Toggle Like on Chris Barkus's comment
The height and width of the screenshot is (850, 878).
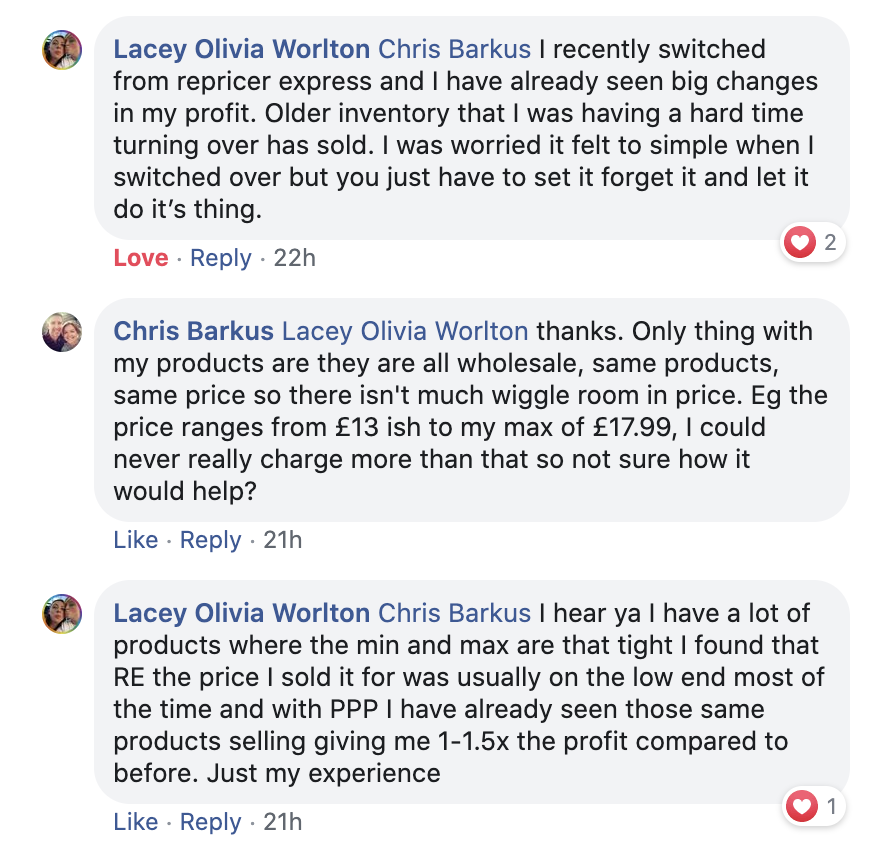tap(135, 540)
